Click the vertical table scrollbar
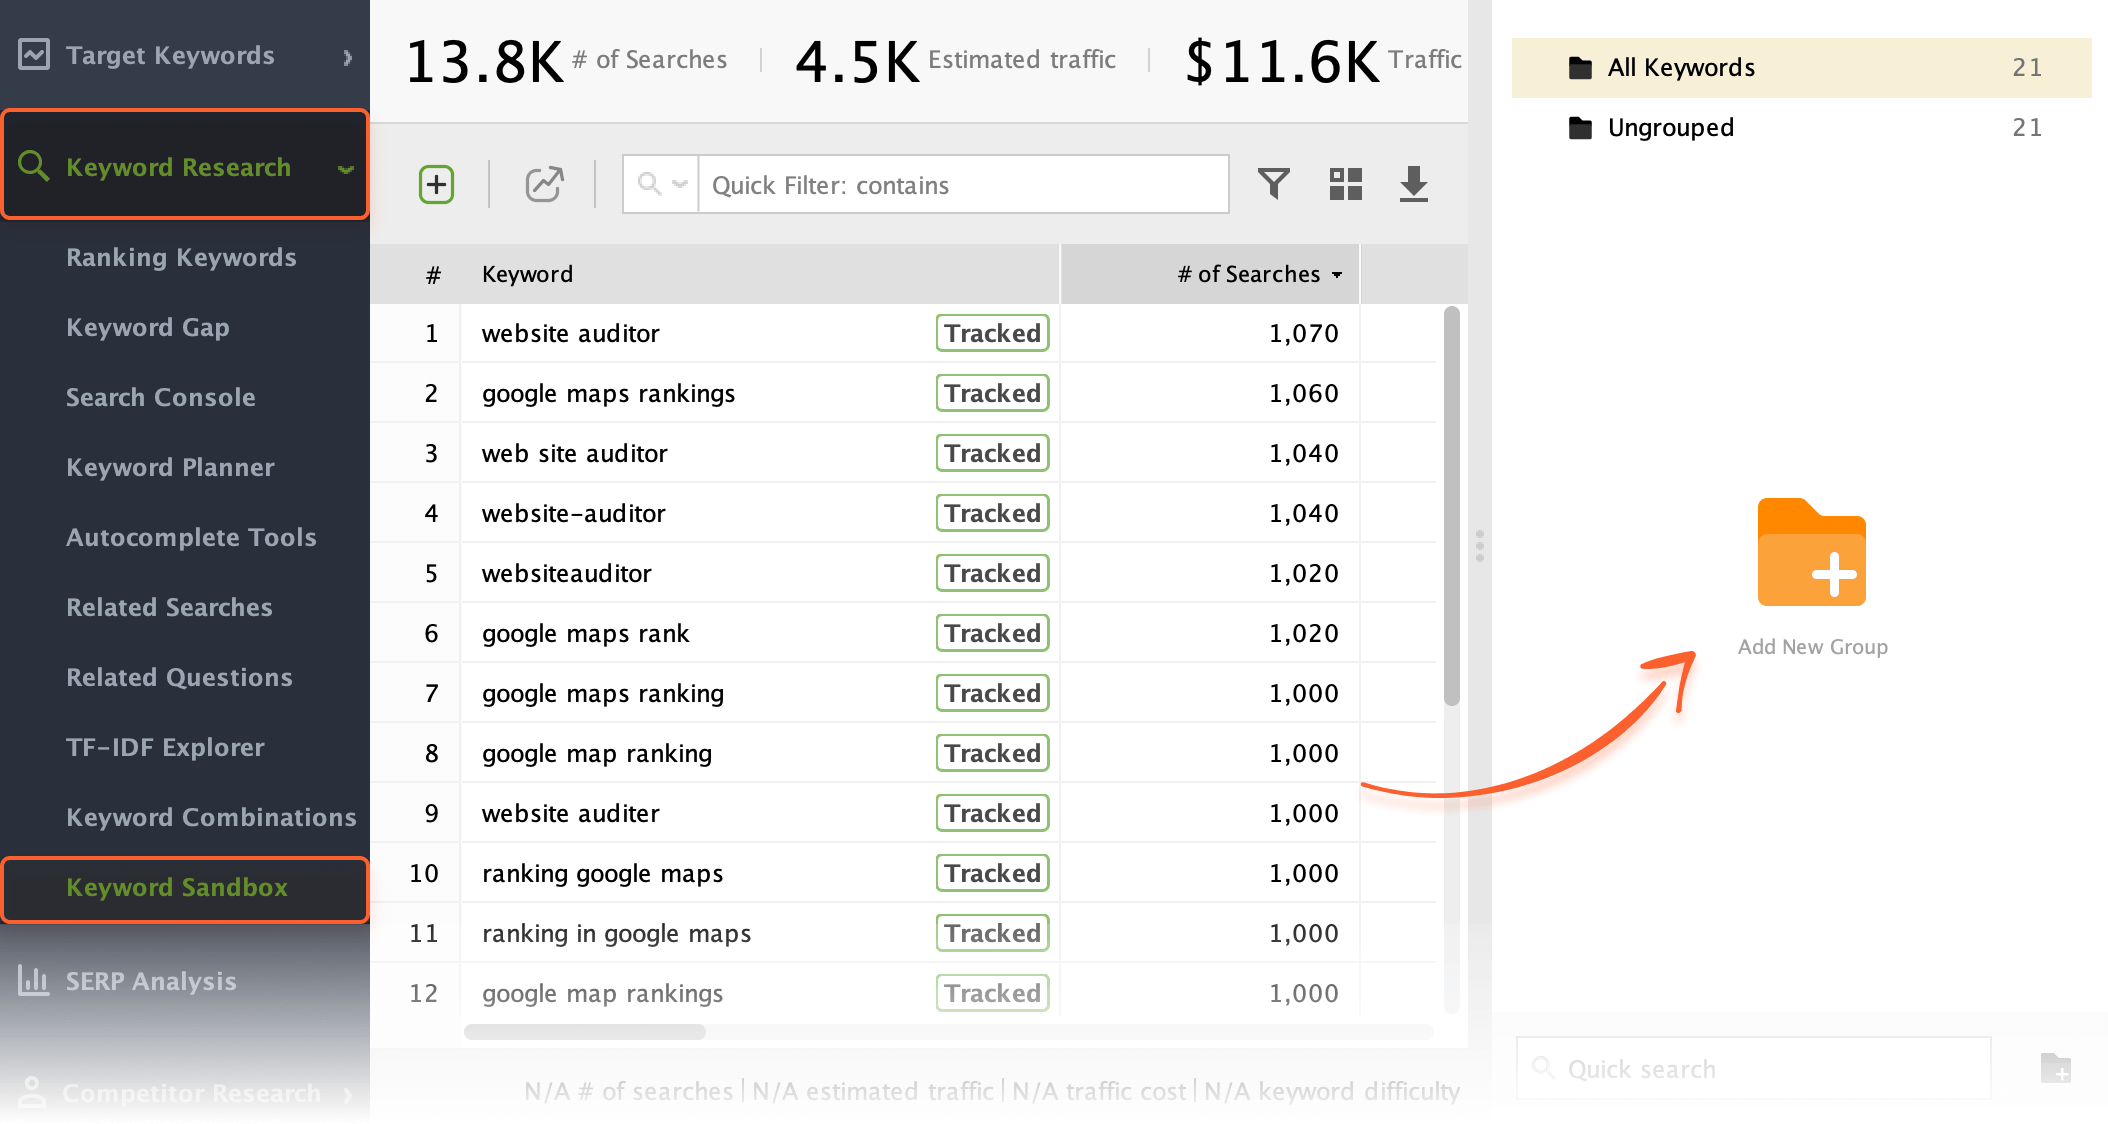Viewport: 2108px width, 1124px height. 1452,506
